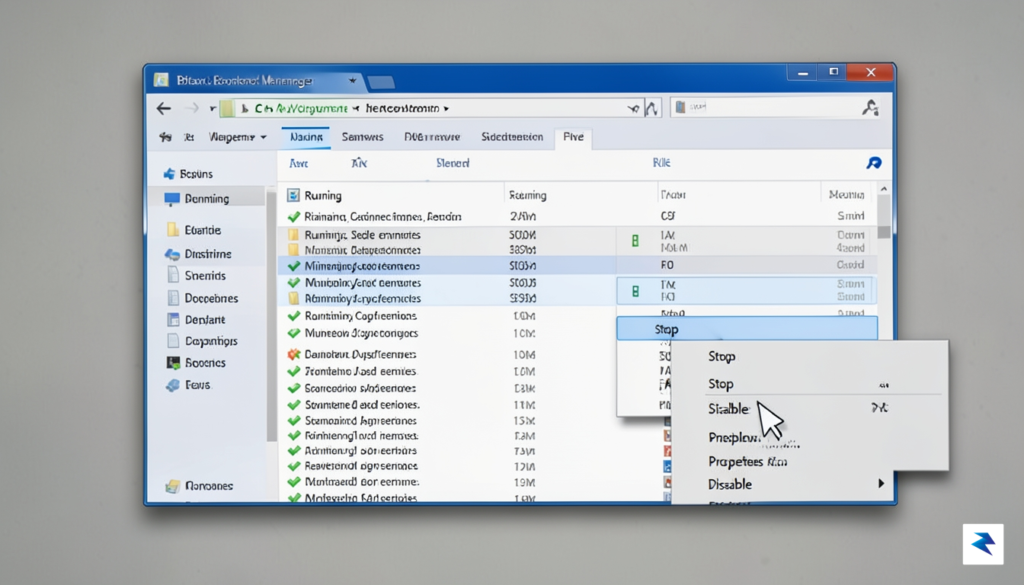
Task: Switch to the 'Samwes' tab
Action: point(362,137)
